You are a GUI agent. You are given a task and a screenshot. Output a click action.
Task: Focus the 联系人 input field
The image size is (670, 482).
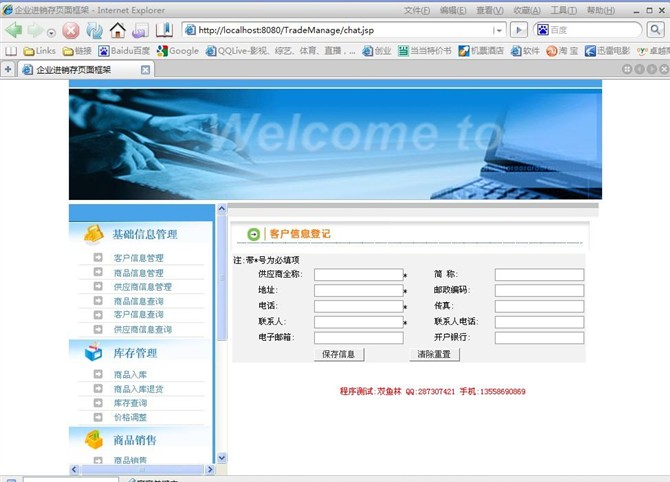pyautogui.click(x=359, y=322)
